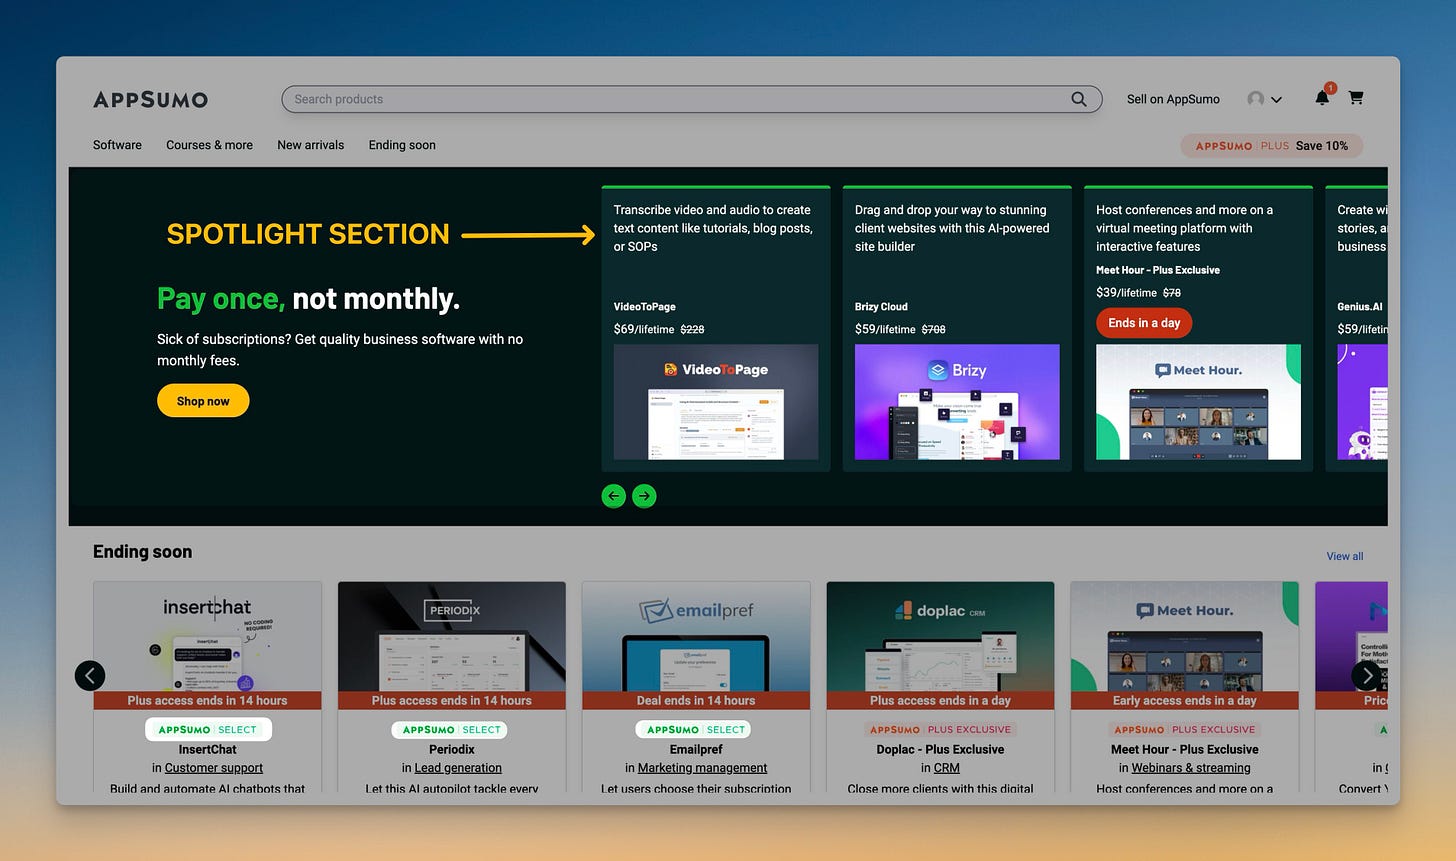The width and height of the screenshot is (1456, 861).
Task: Click Doplac - Plus Exclusive title
Action: (x=940, y=749)
